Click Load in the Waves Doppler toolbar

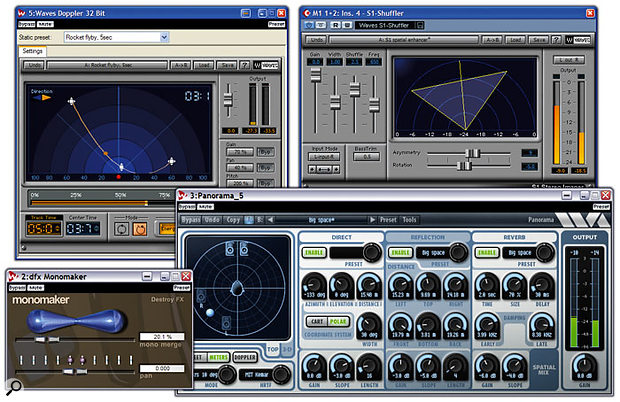pos(204,65)
